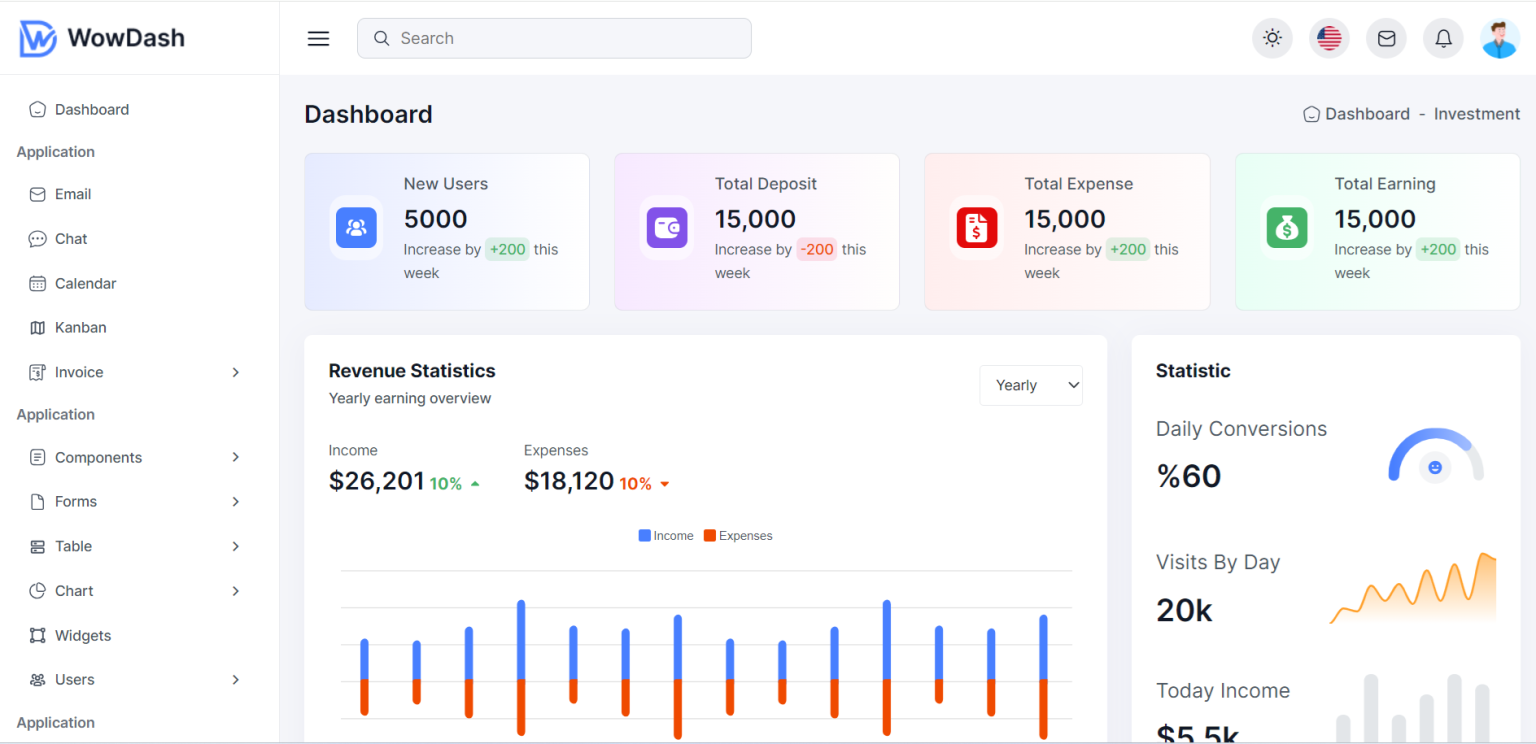This screenshot has width=1536, height=744.
Task: Open the Email application icon in sidebar
Action: coord(37,194)
